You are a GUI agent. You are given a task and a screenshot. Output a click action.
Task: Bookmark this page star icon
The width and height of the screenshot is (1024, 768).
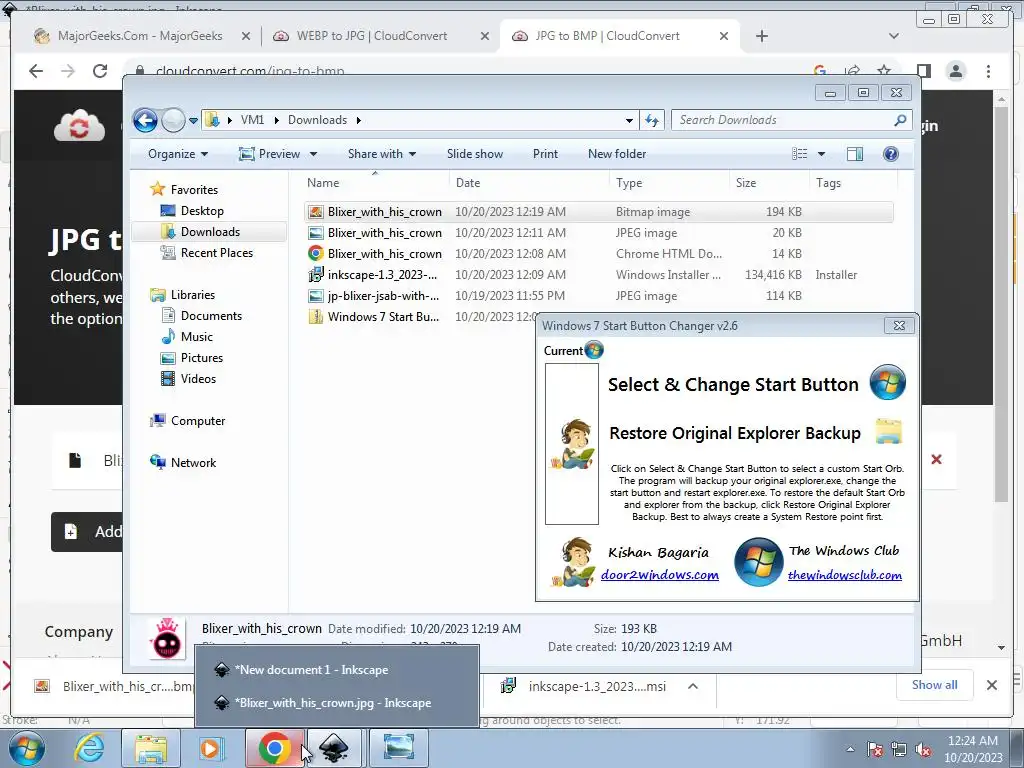(x=884, y=71)
